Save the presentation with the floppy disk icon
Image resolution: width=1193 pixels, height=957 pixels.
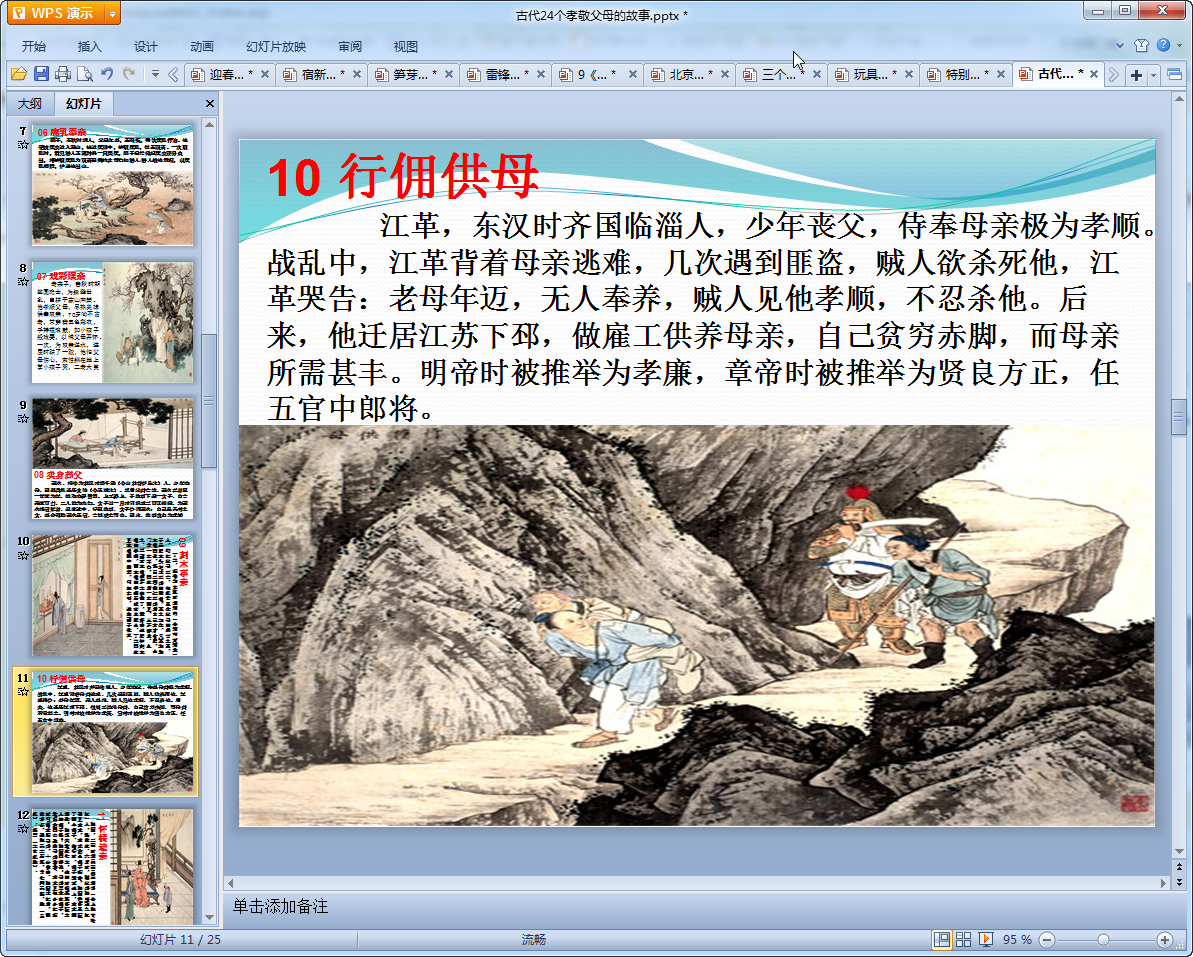tap(41, 74)
